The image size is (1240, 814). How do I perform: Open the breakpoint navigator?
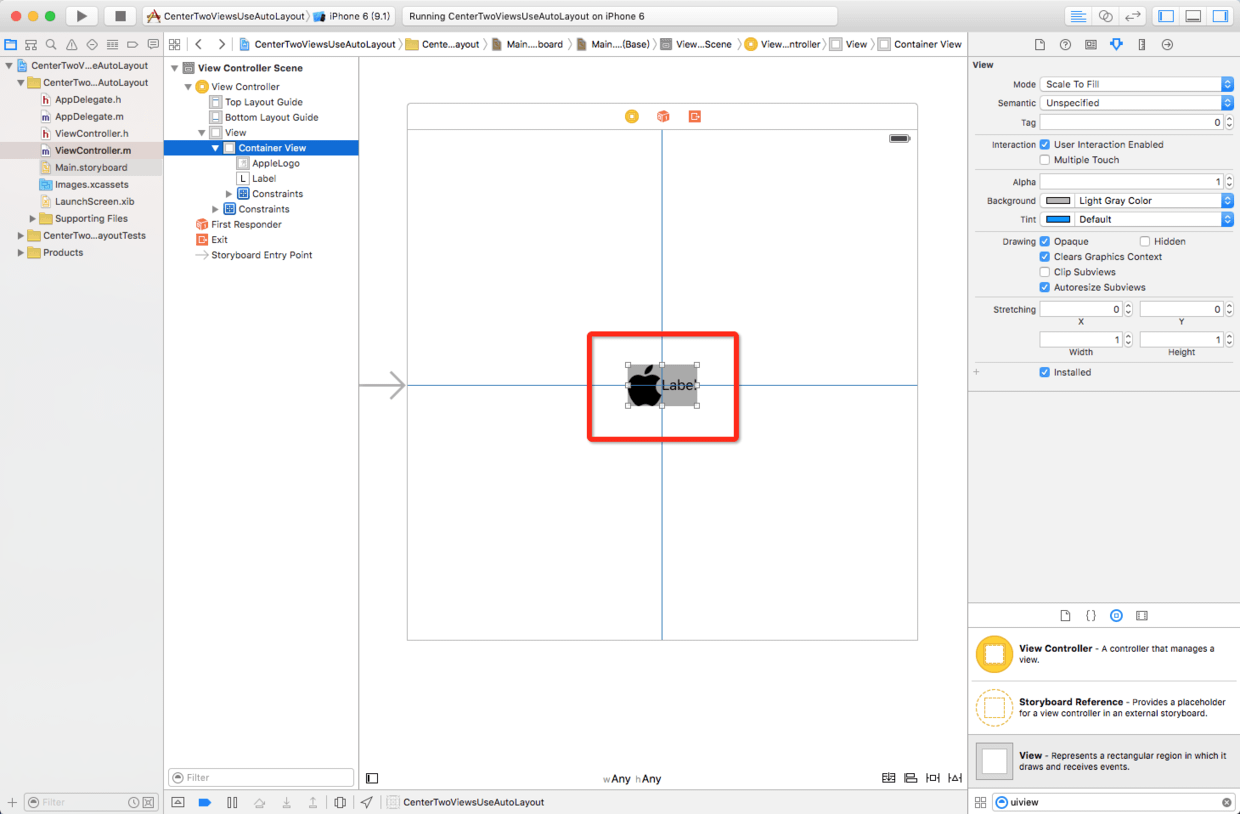coord(133,45)
